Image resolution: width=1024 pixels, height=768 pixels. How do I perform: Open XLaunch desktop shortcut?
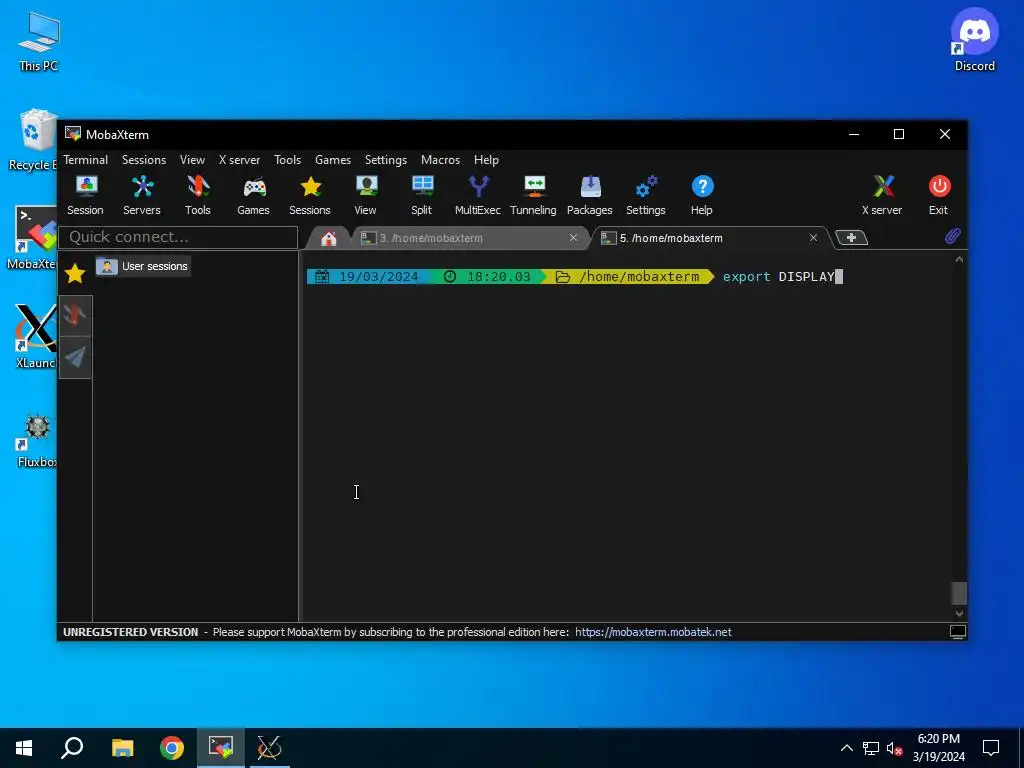tap(35, 336)
